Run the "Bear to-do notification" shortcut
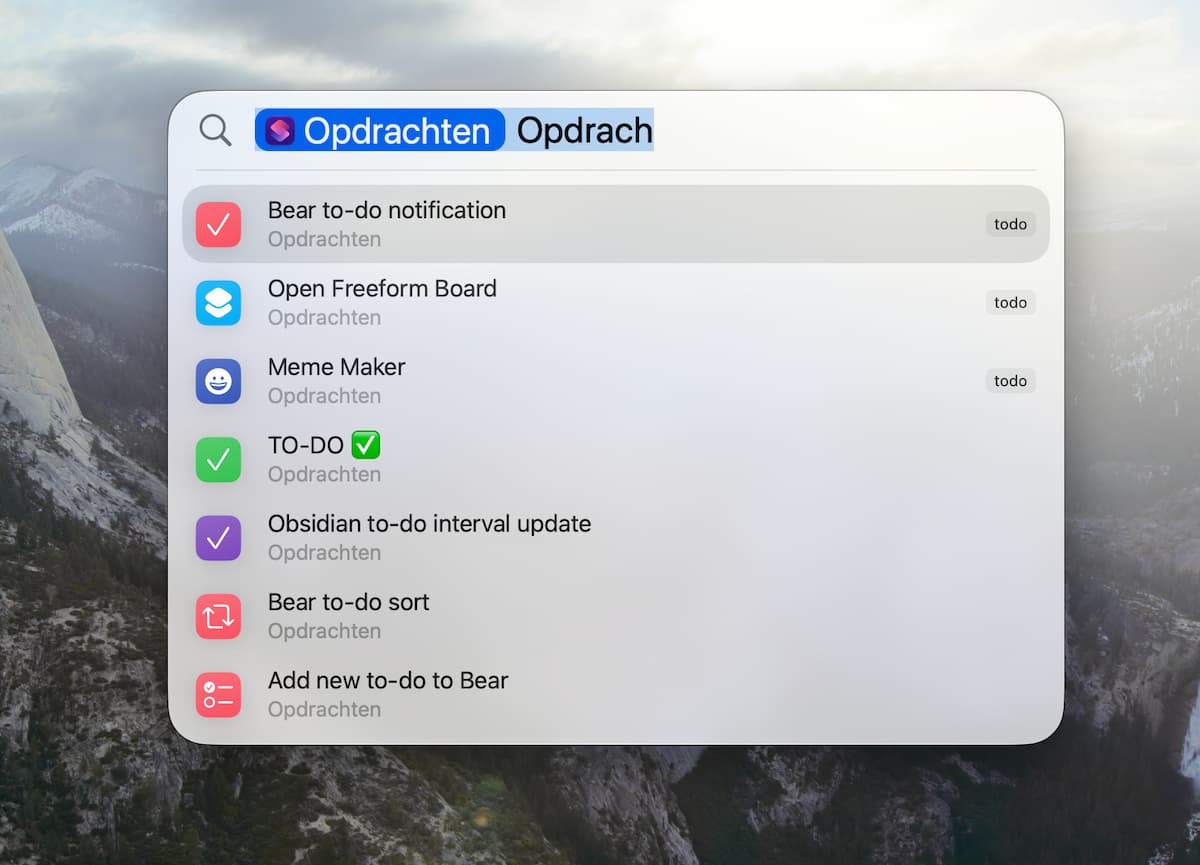Screen dimensions: 1200x865 point(616,224)
